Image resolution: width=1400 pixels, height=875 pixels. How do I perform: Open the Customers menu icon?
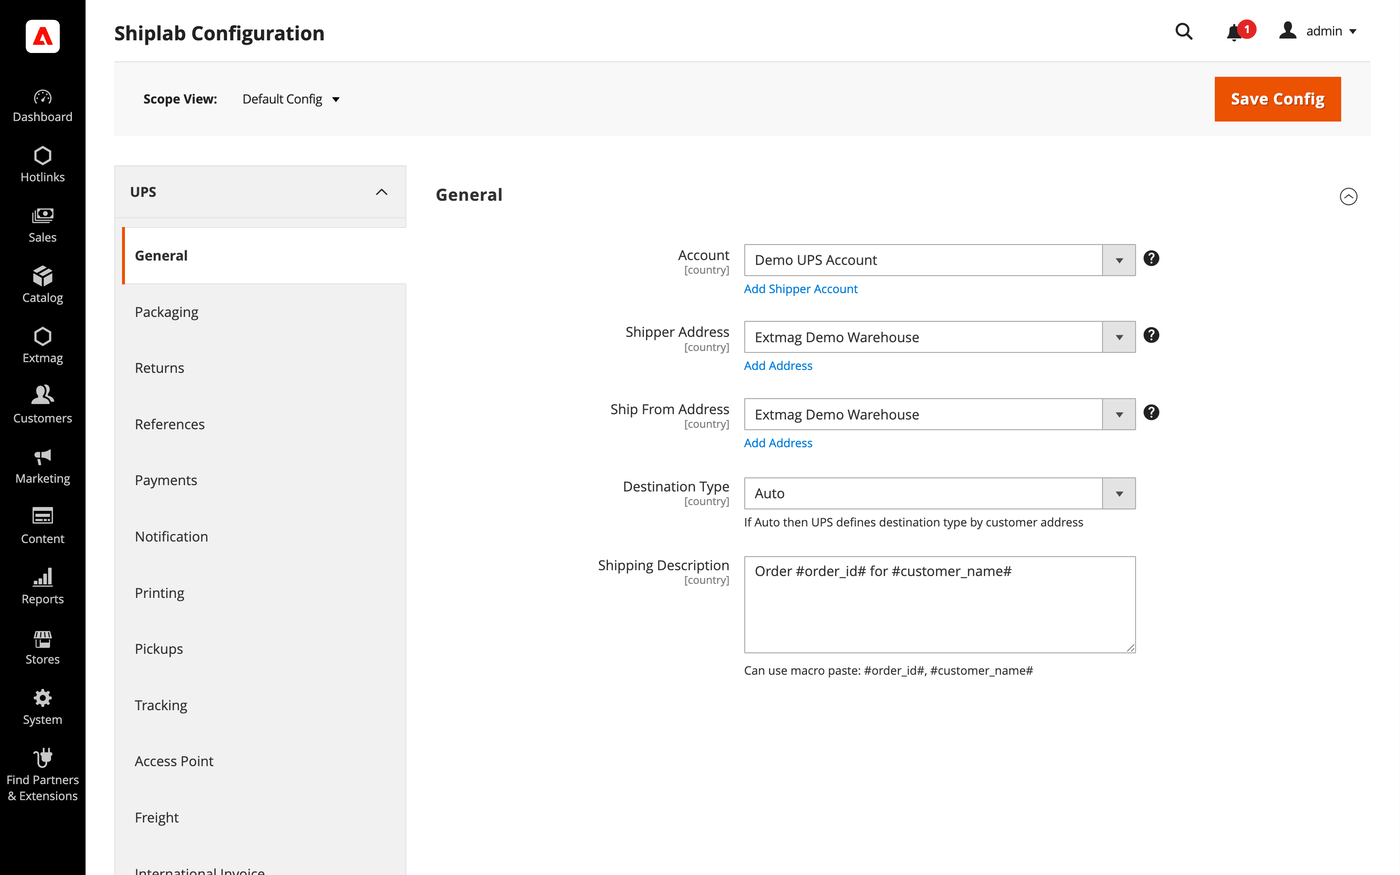click(42, 395)
